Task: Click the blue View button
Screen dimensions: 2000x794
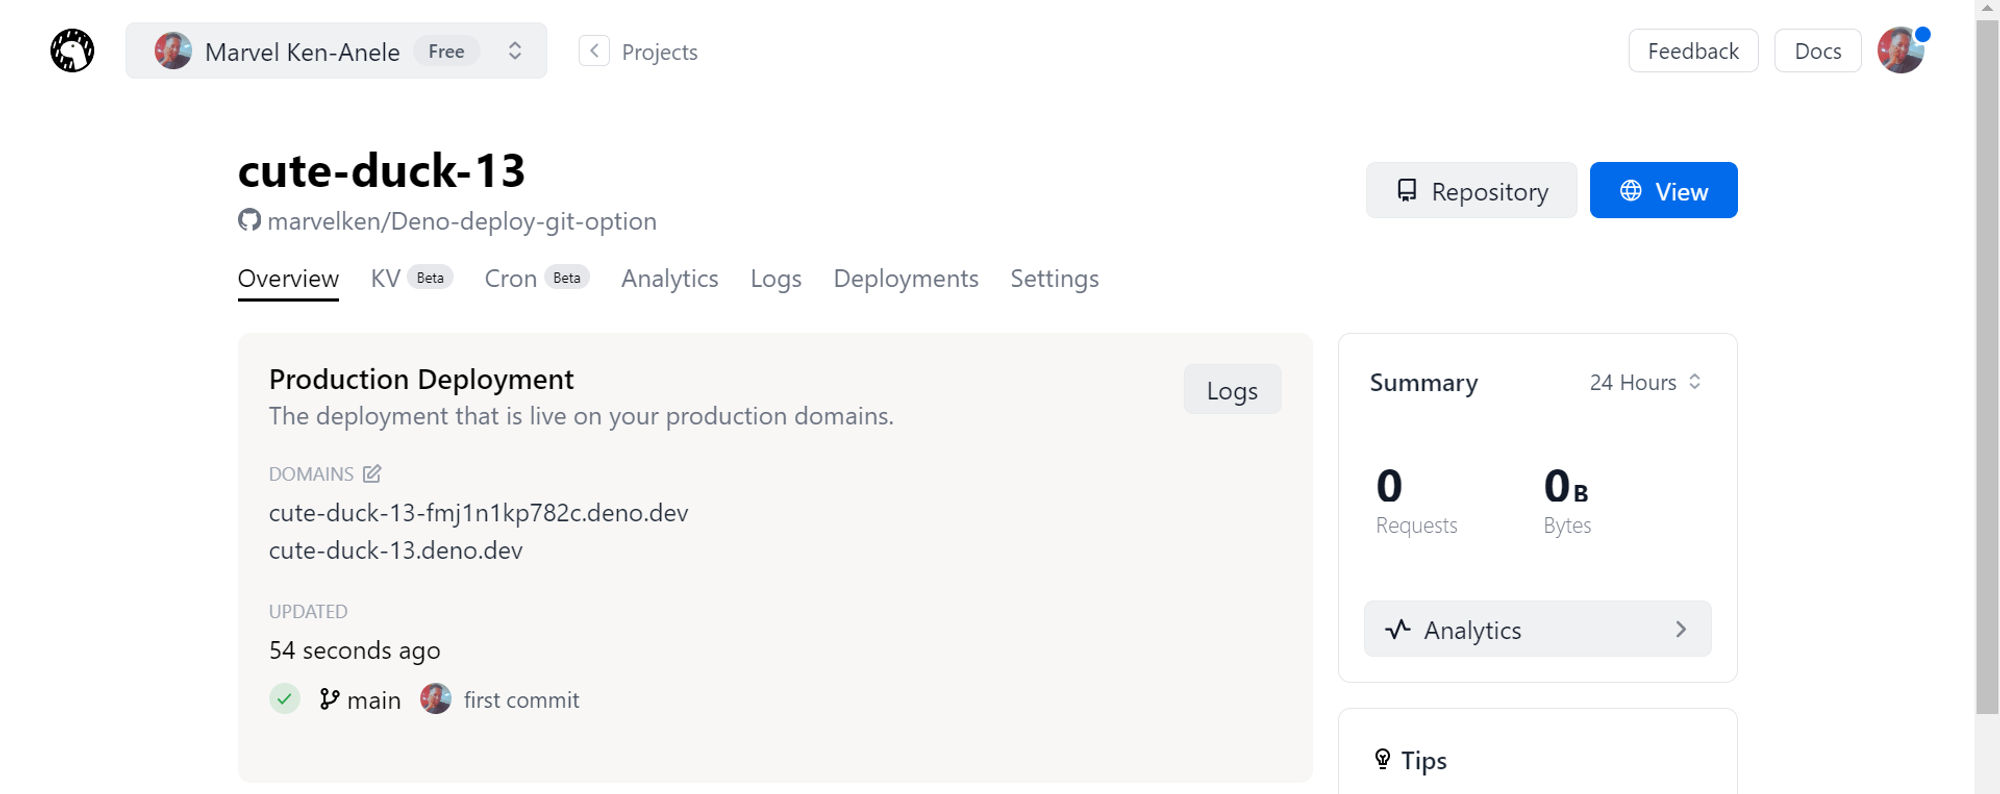Action: [x=1663, y=190]
